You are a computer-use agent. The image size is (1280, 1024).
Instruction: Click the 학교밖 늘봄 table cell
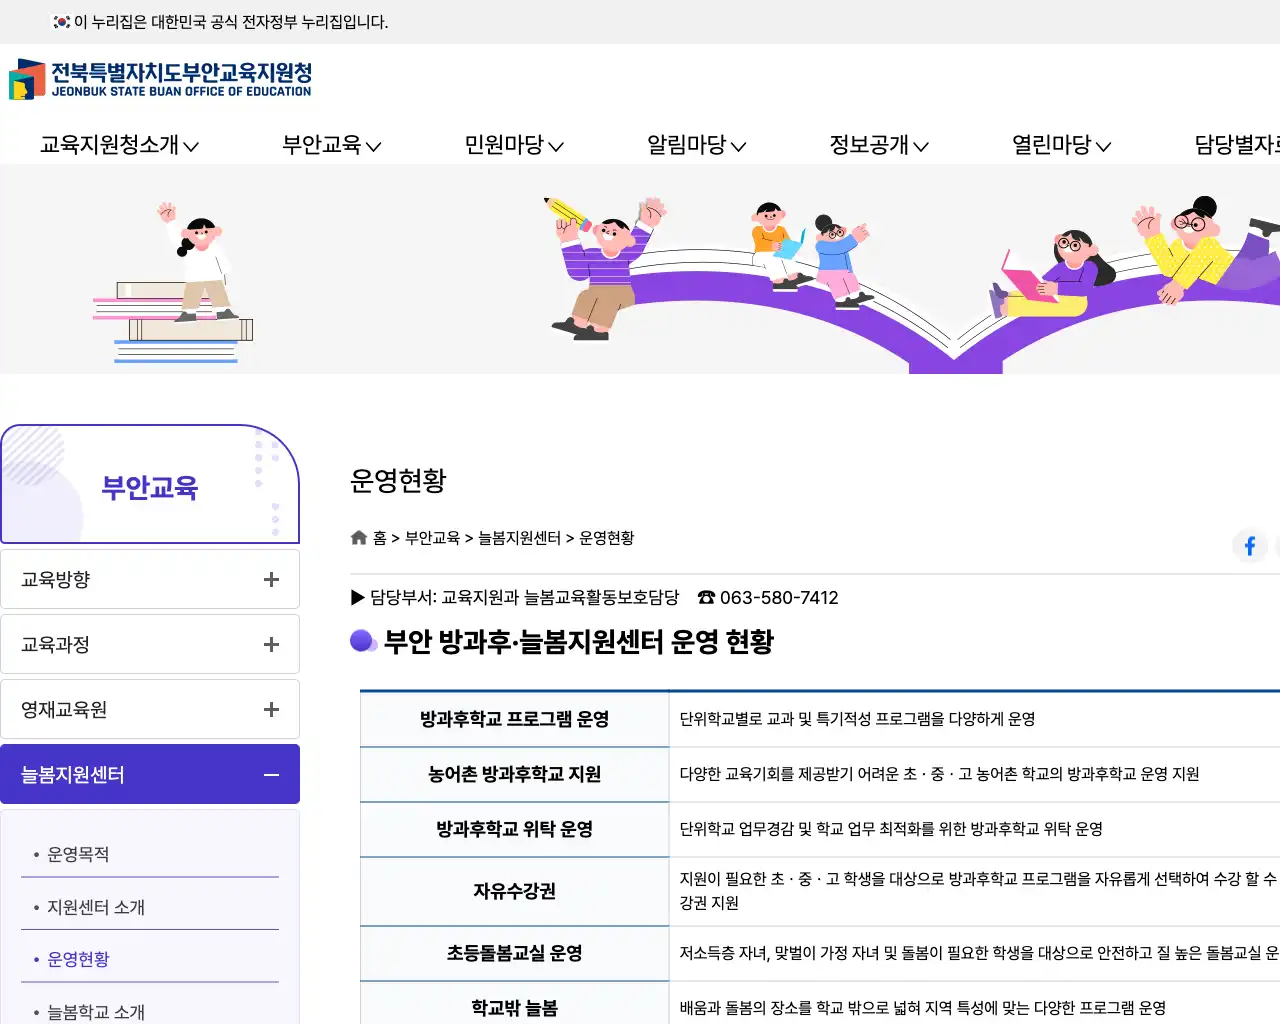[x=514, y=1005]
